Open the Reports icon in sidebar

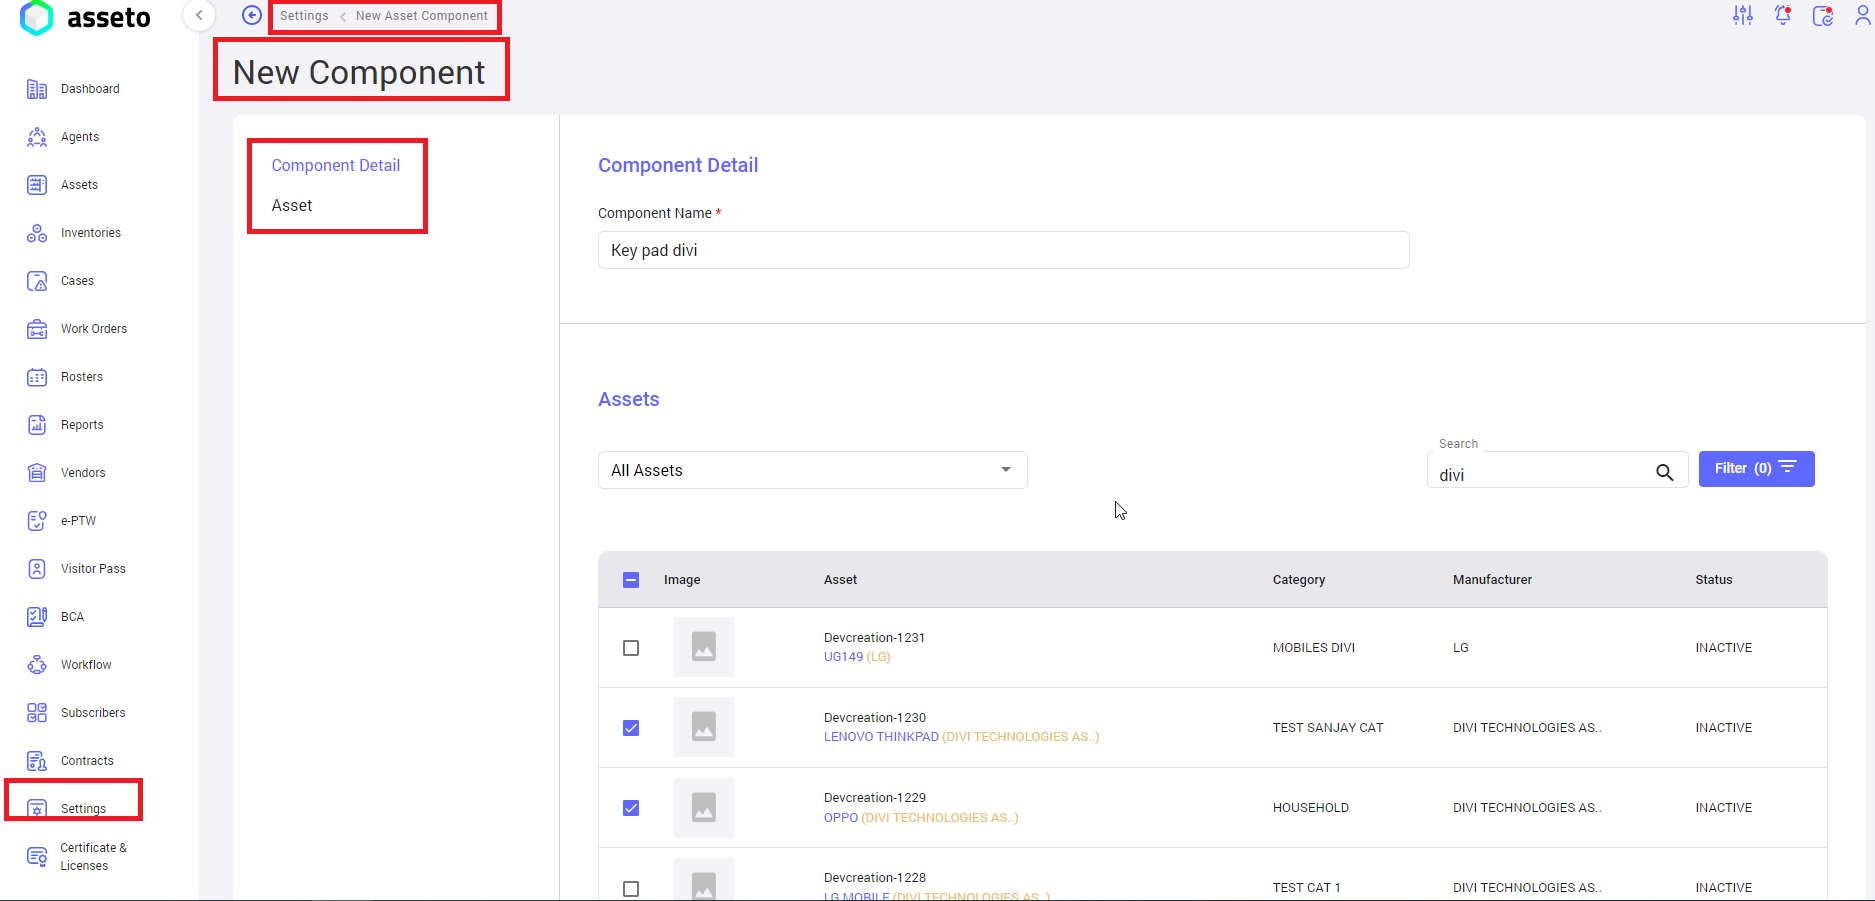[x=37, y=425]
